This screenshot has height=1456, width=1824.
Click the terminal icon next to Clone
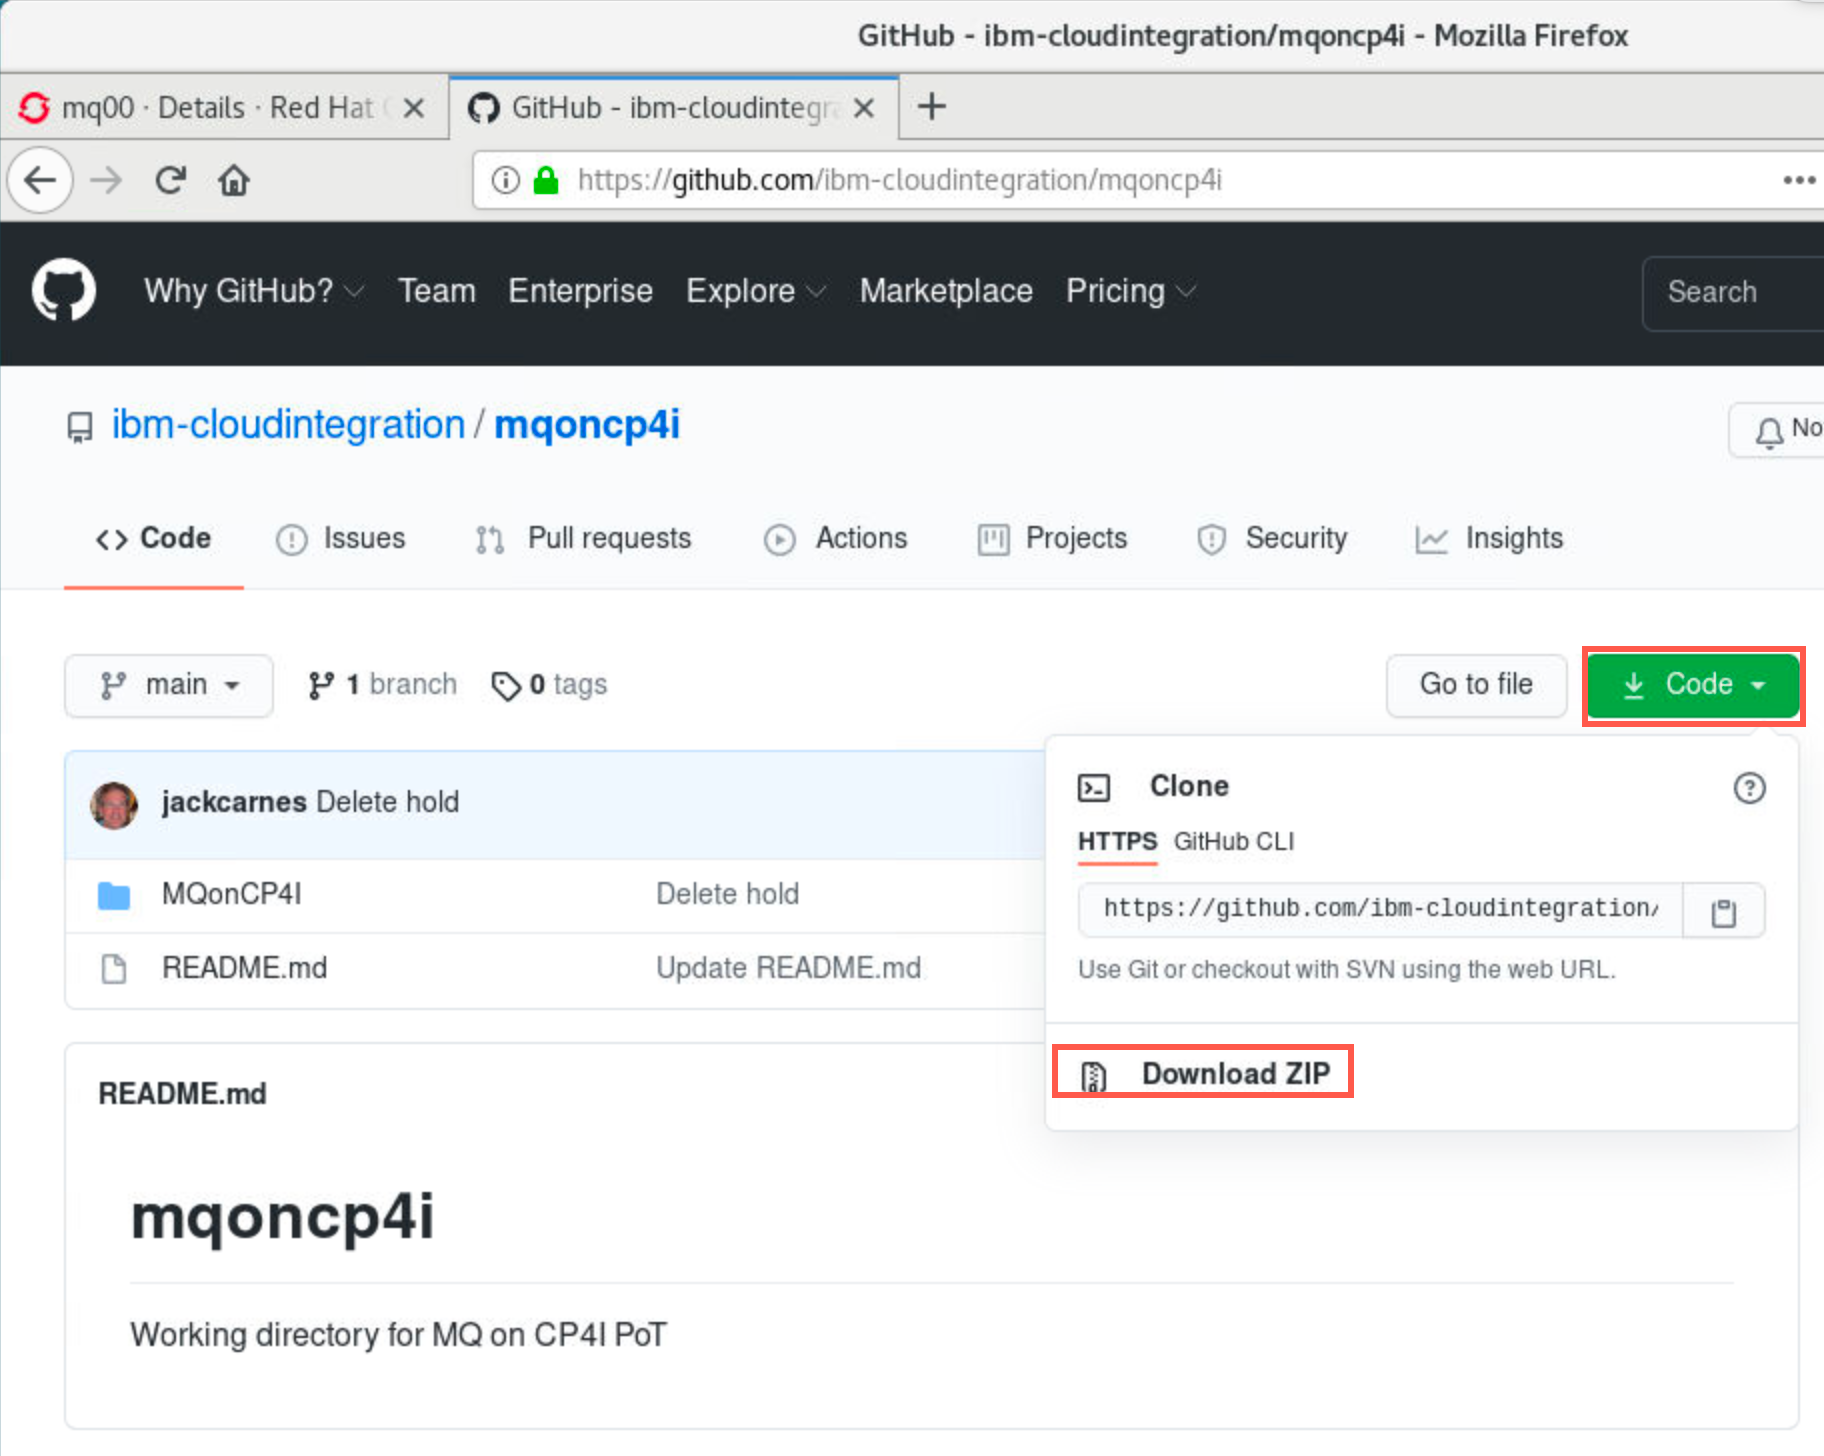coord(1094,788)
